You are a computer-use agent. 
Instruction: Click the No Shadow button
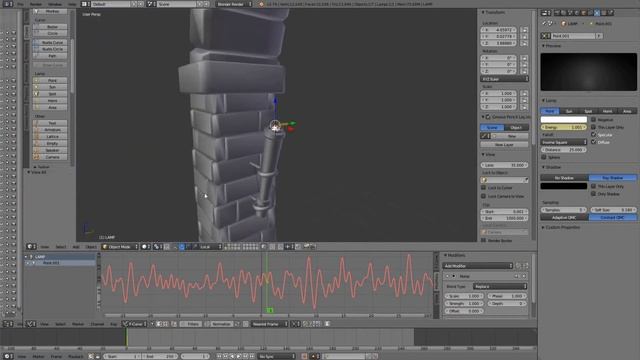click(x=564, y=178)
